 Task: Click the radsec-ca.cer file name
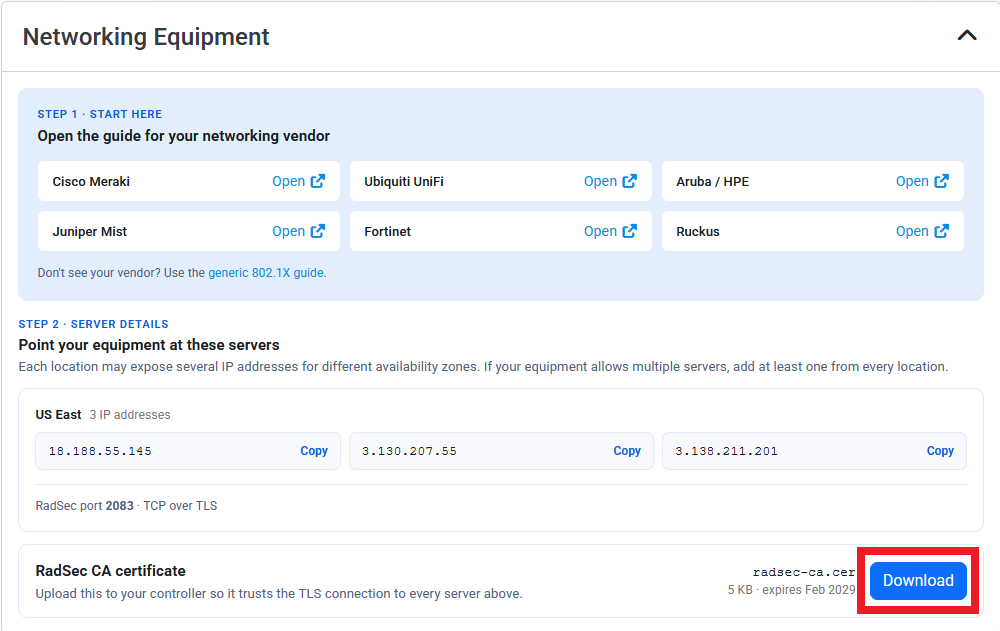coord(804,572)
